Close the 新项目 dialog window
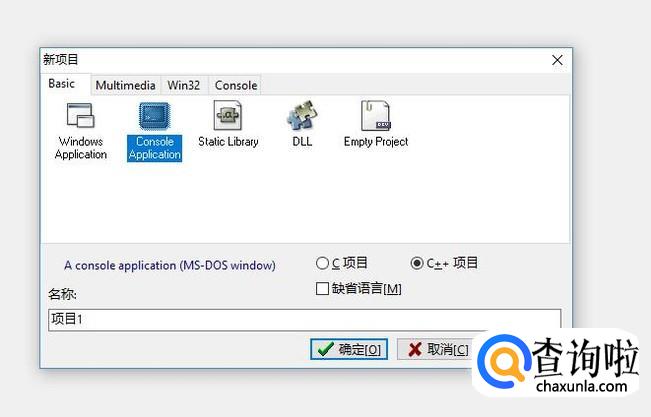The width and height of the screenshot is (651, 417). [557, 60]
